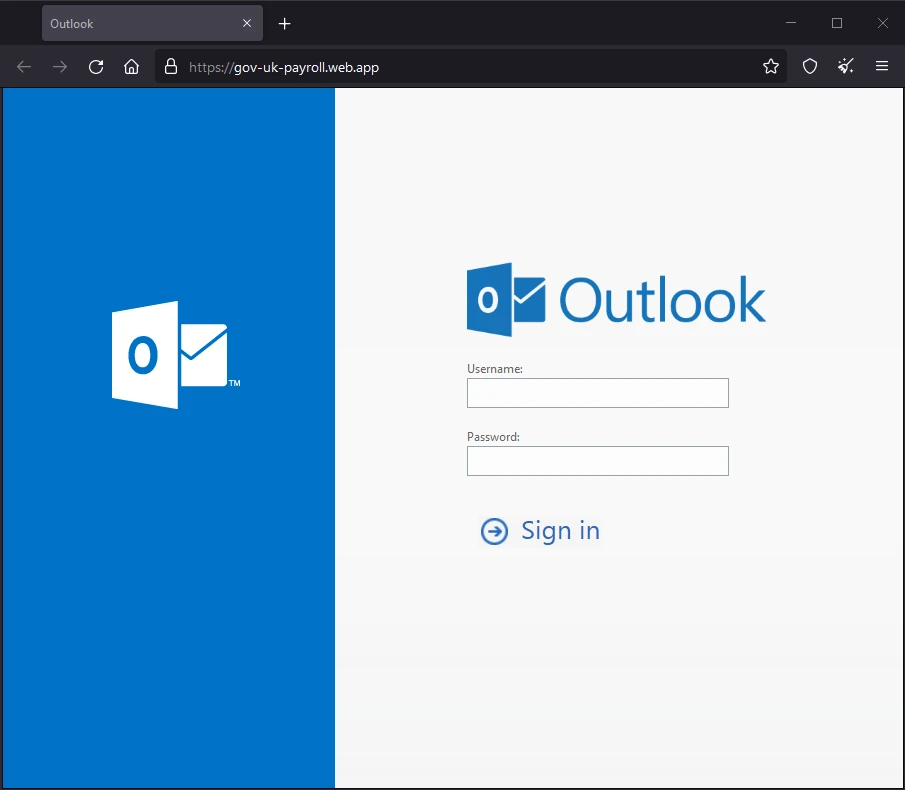Image resolution: width=905 pixels, height=790 pixels.
Task: Click the forward navigation arrow
Action: [x=59, y=66]
